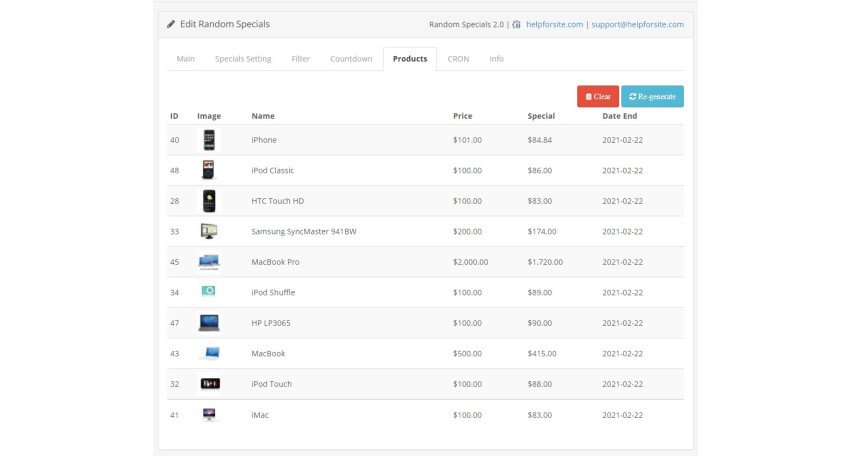Image resolution: width=852 pixels, height=456 pixels.
Task: Click iMac name text
Action: [x=260, y=415]
